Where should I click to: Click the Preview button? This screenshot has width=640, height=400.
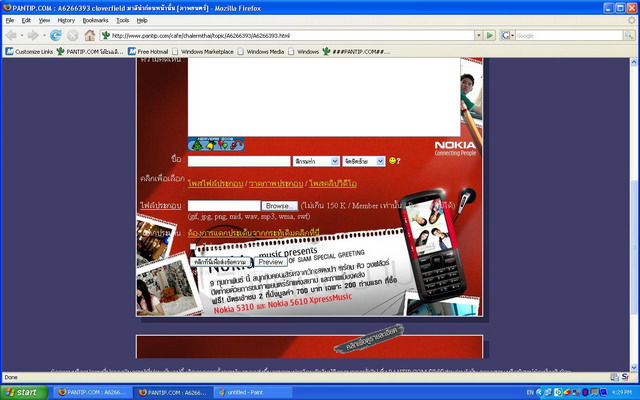(x=271, y=262)
